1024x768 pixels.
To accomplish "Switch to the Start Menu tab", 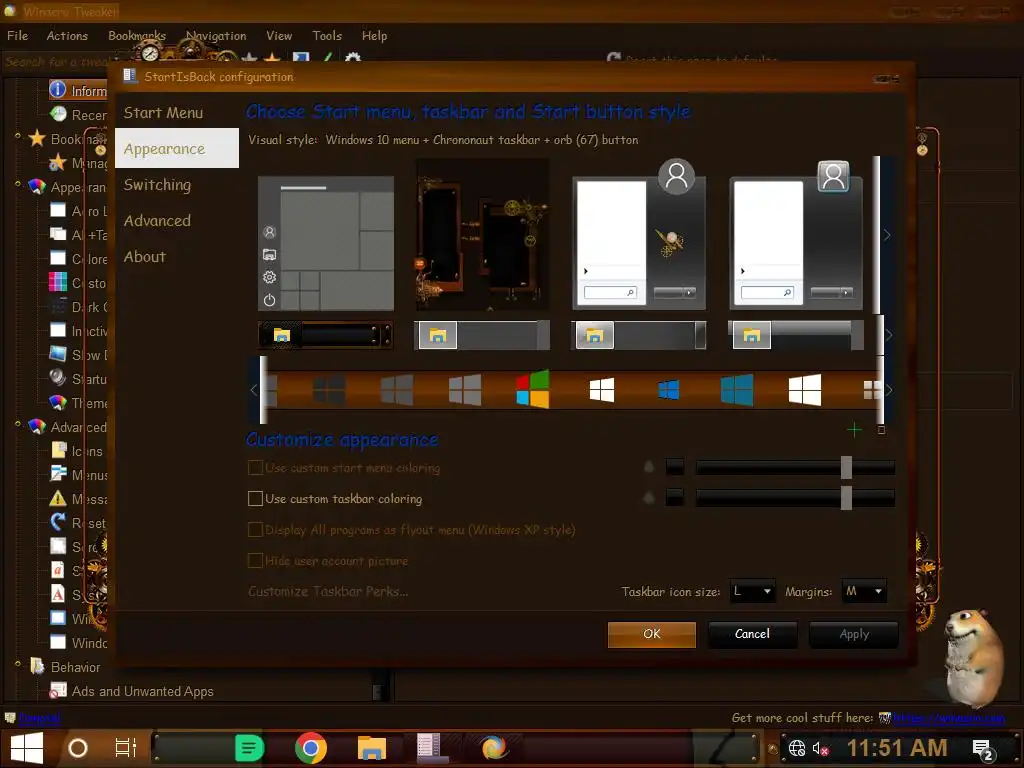I will pyautogui.click(x=177, y=112).
